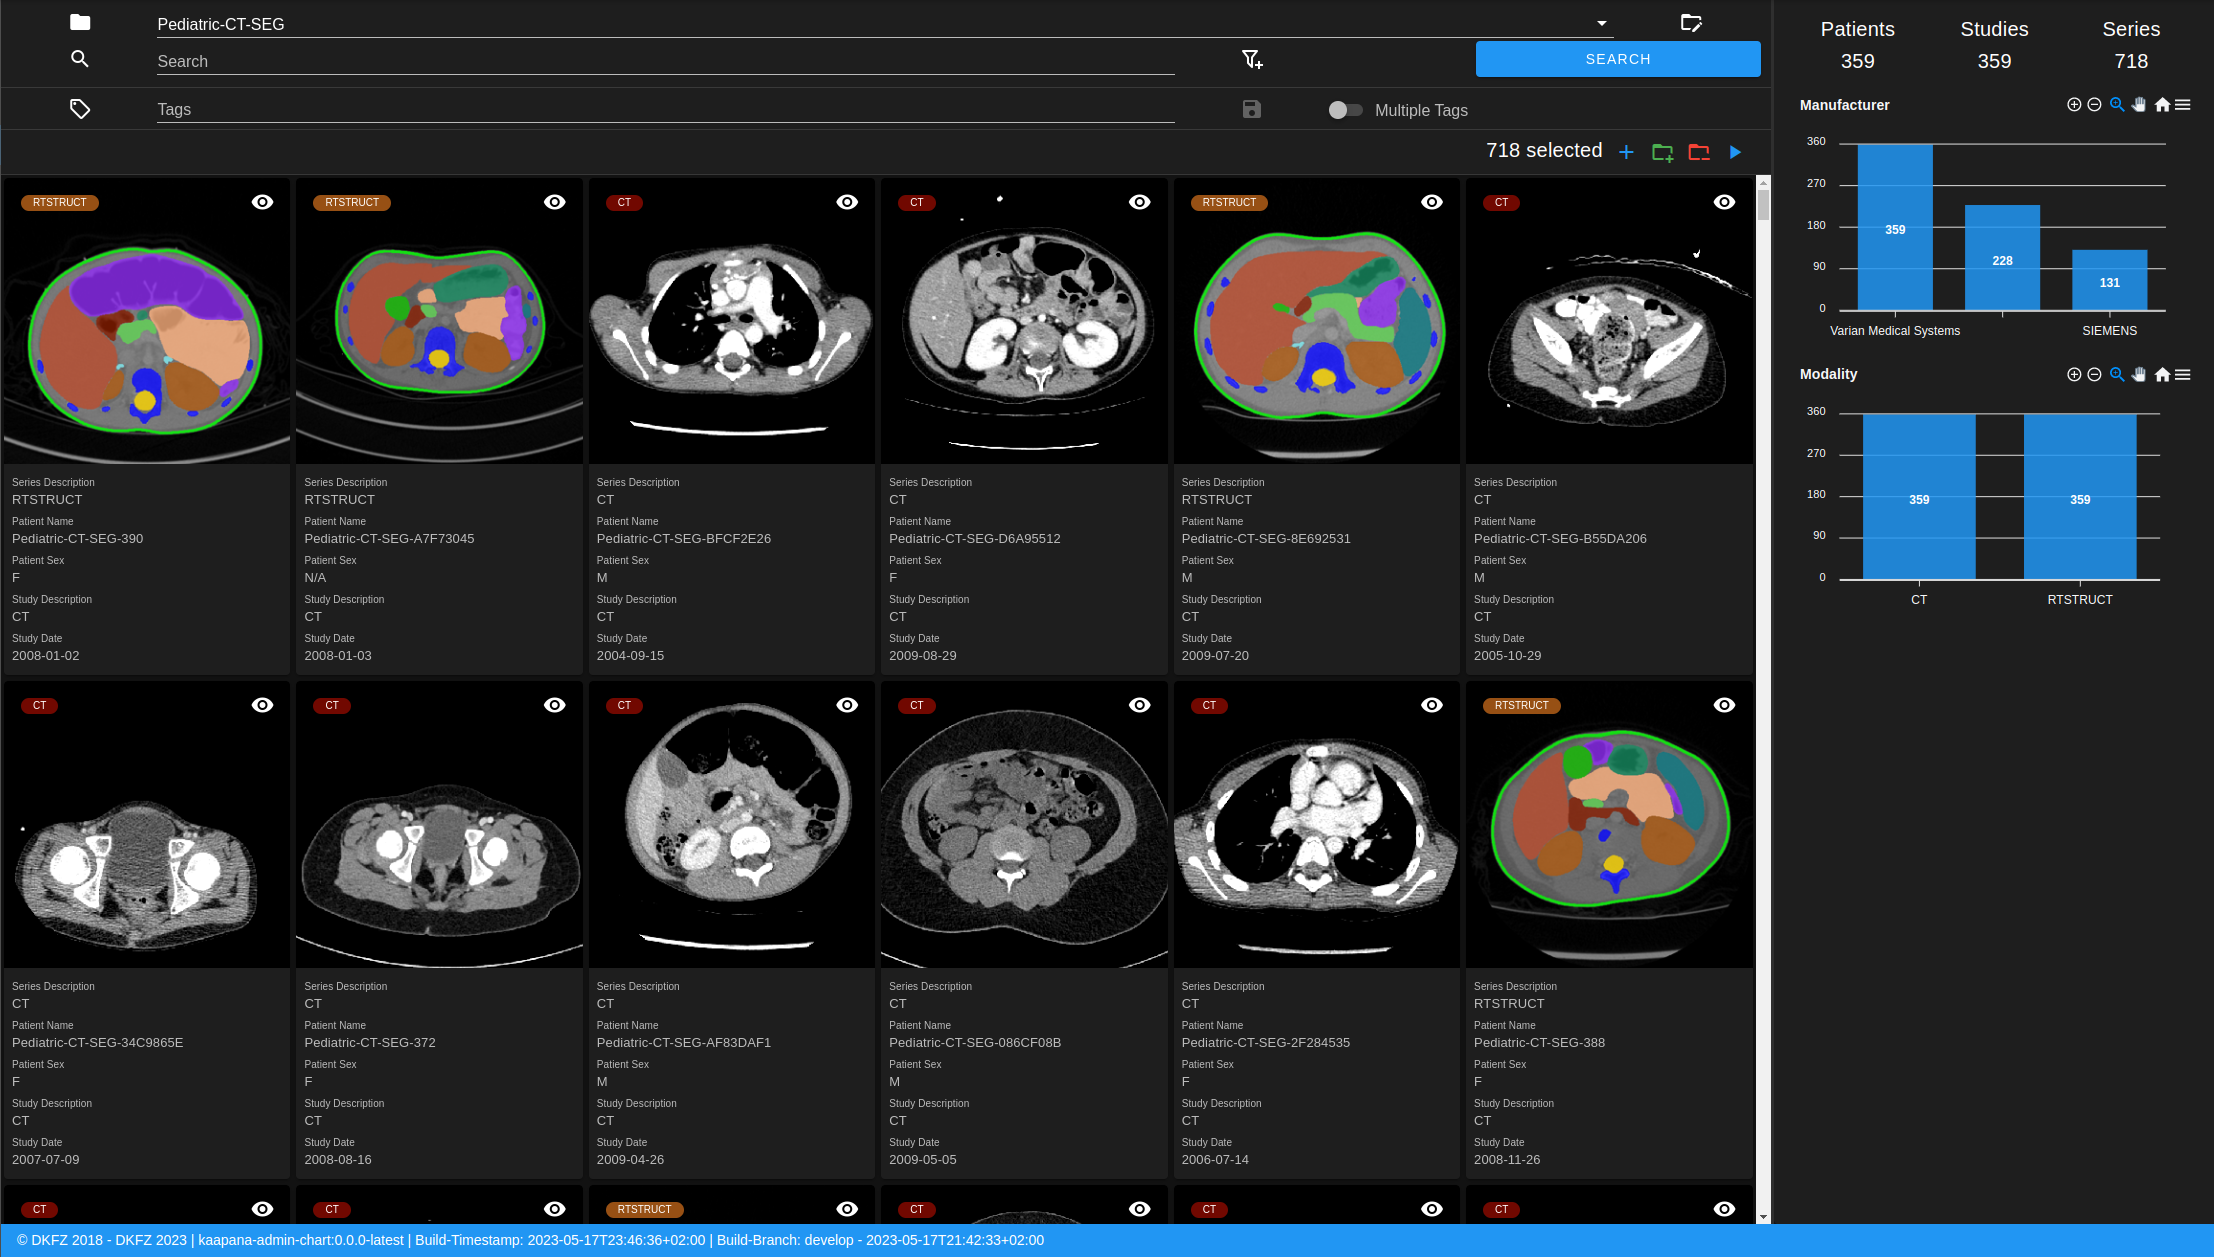Click the dataset folder icon
The image size is (2214, 1257).
[80, 22]
